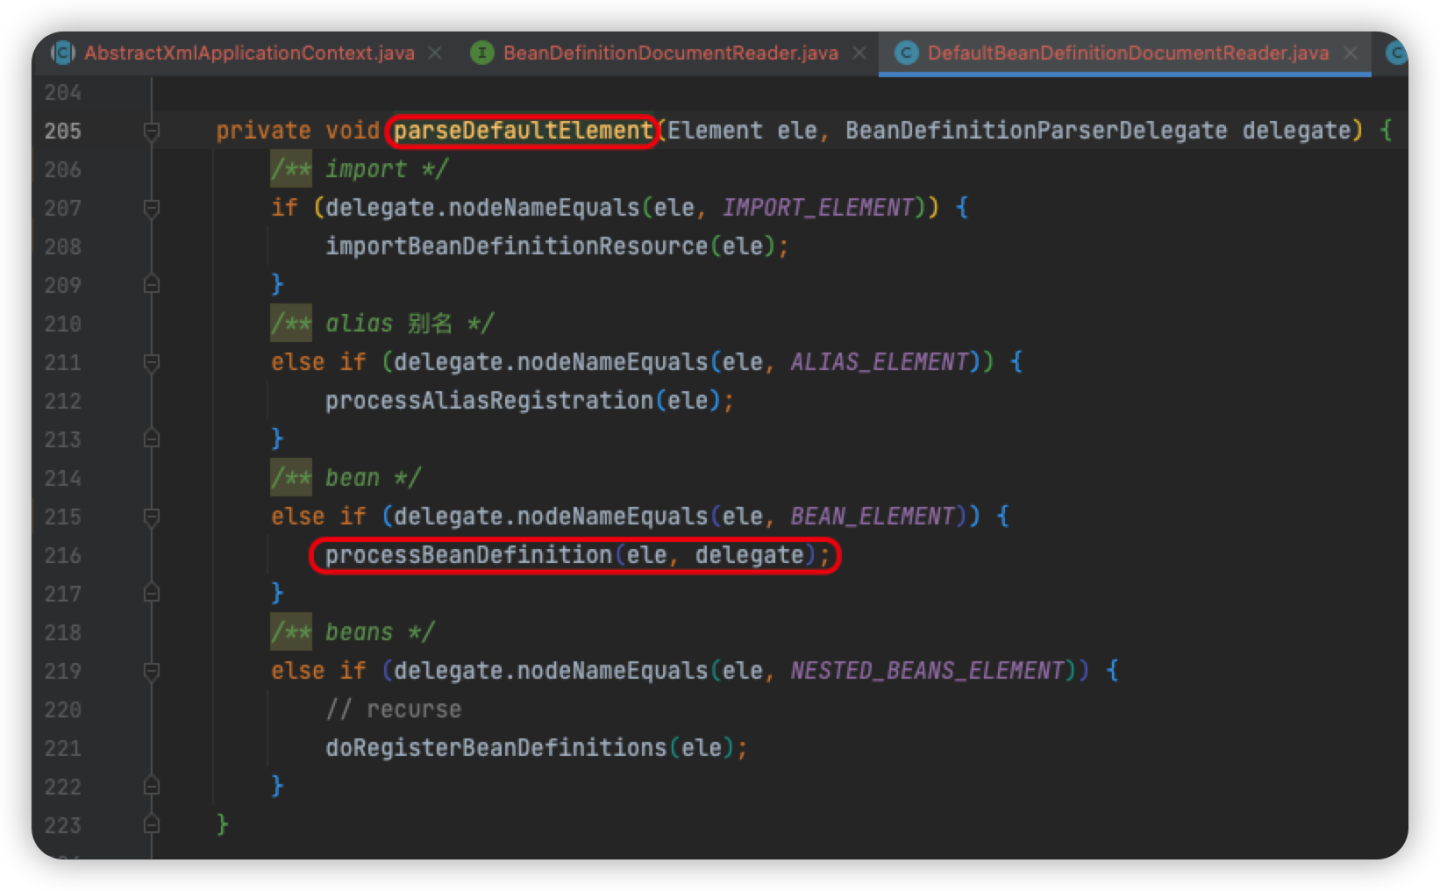Collapse else-if block at line 215
1440x891 pixels.
(x=151, y=517)
